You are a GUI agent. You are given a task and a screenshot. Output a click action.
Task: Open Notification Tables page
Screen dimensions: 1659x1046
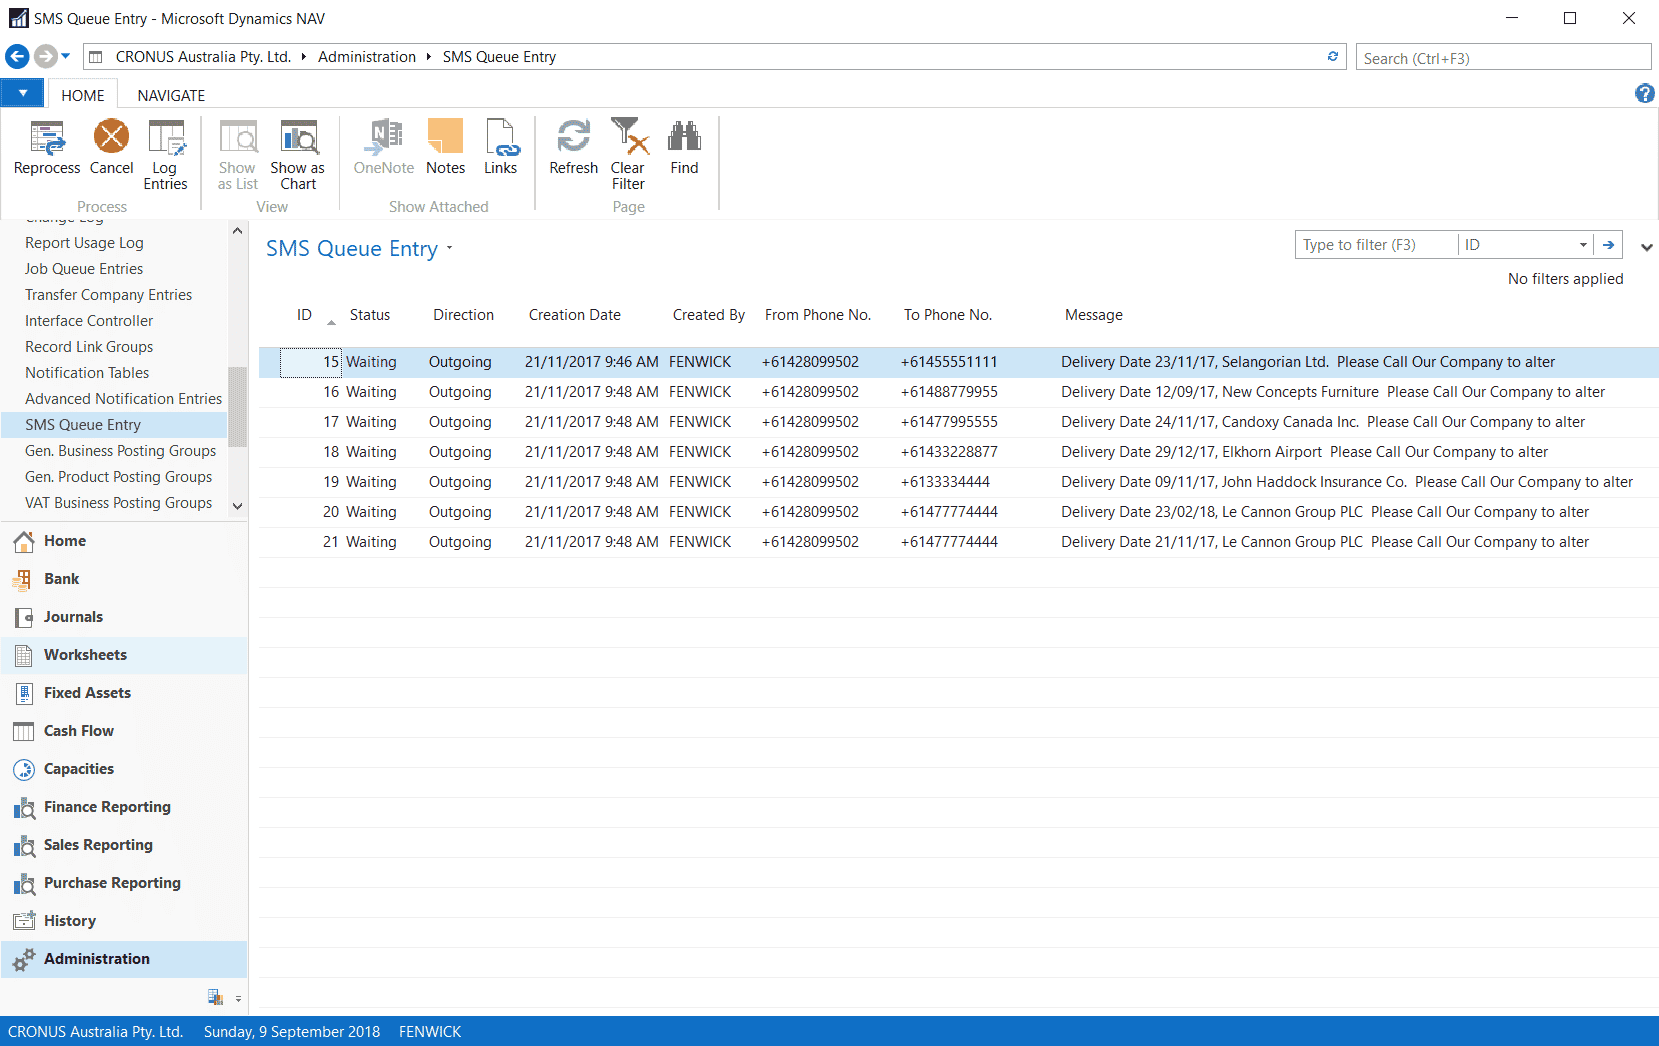point(87,373)
